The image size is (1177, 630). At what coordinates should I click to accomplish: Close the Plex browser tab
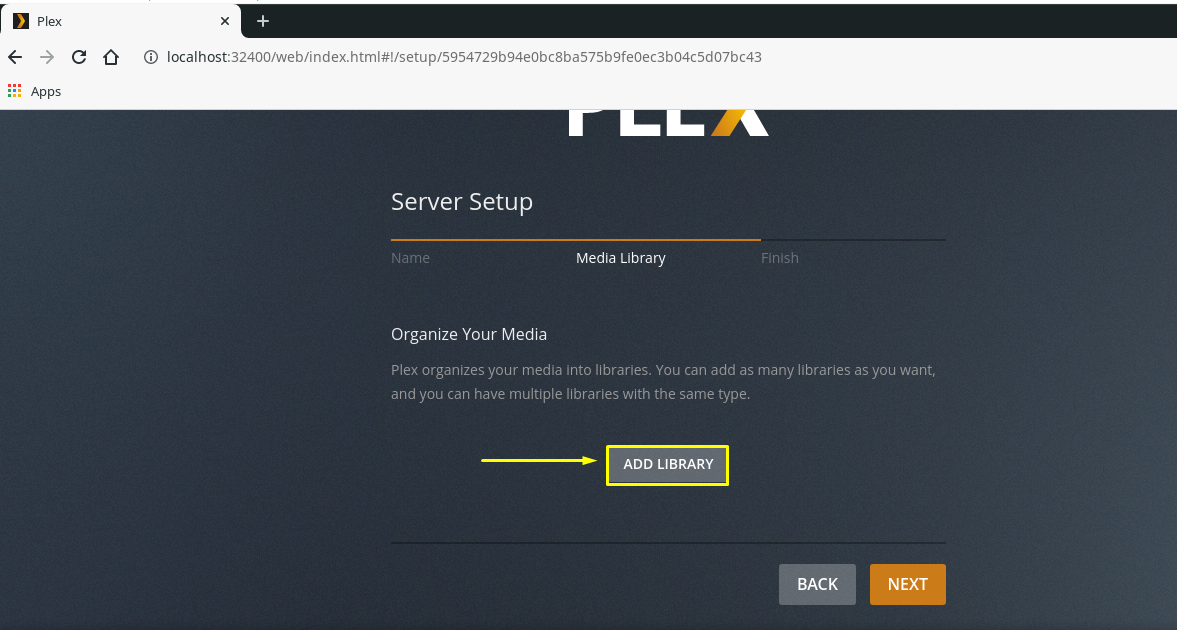[x=224, y=21]
